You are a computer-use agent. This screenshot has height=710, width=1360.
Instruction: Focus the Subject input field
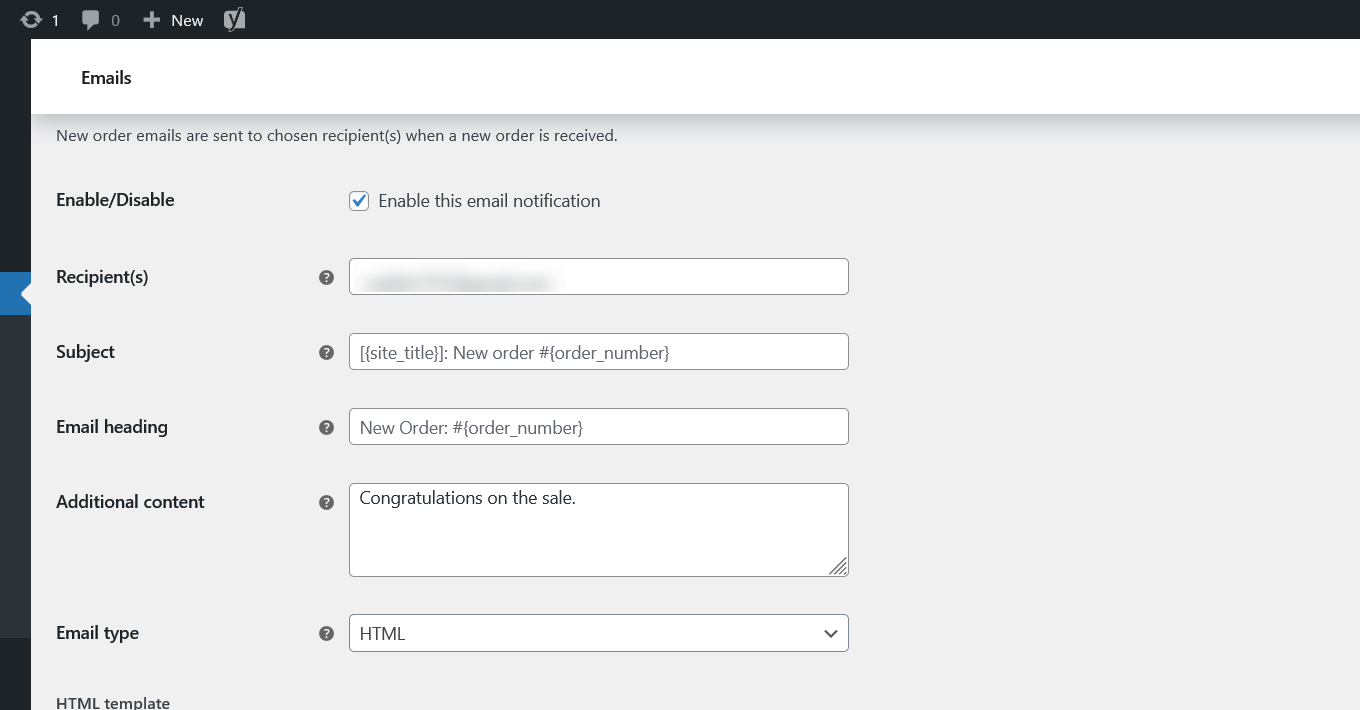click(598, 351)
